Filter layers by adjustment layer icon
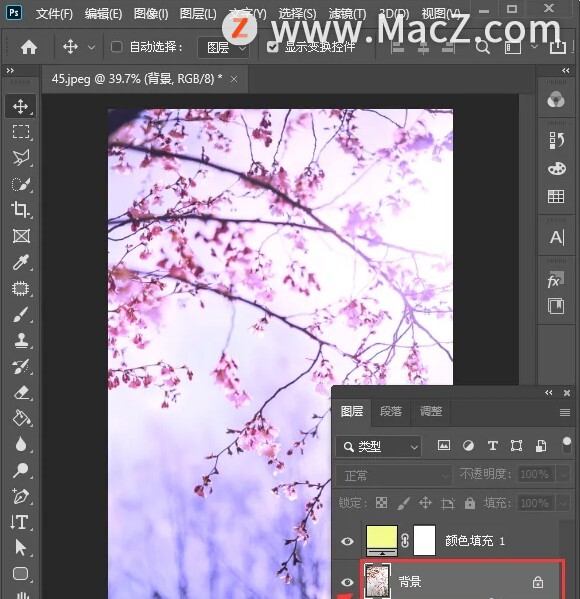This screenshot has width=580, height=599. [468, 445]
